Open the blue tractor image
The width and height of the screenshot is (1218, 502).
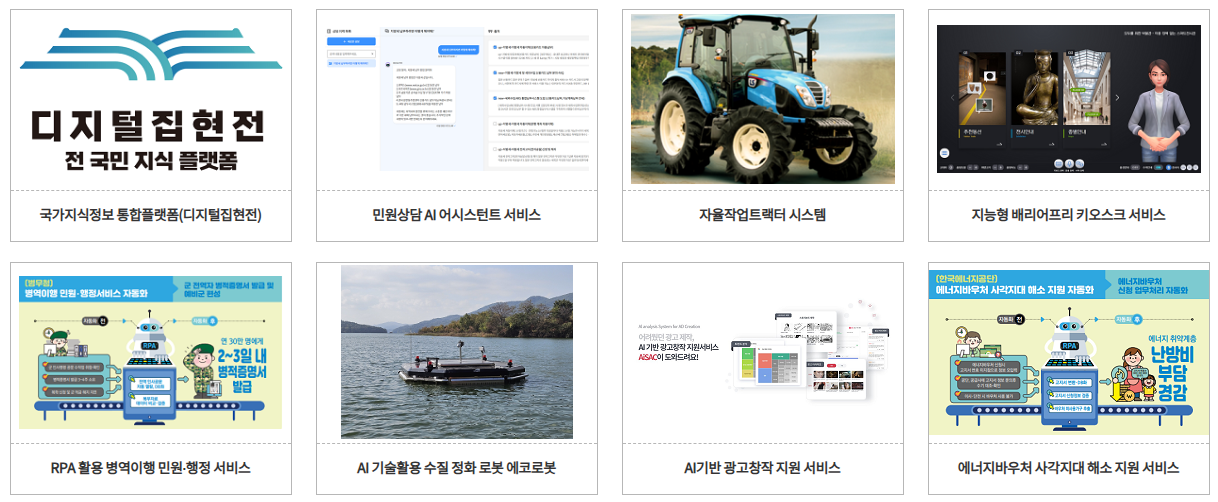coord(763,99)
